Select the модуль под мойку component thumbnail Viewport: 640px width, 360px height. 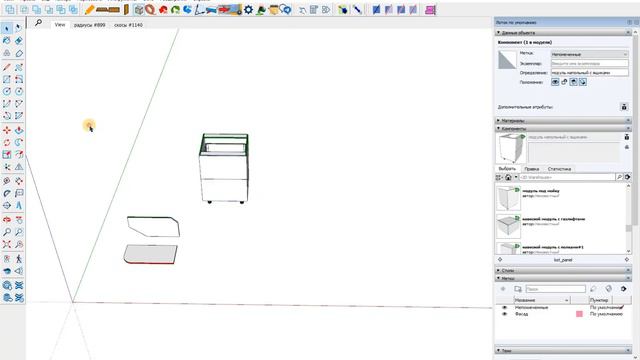click(x=508, y=198)
